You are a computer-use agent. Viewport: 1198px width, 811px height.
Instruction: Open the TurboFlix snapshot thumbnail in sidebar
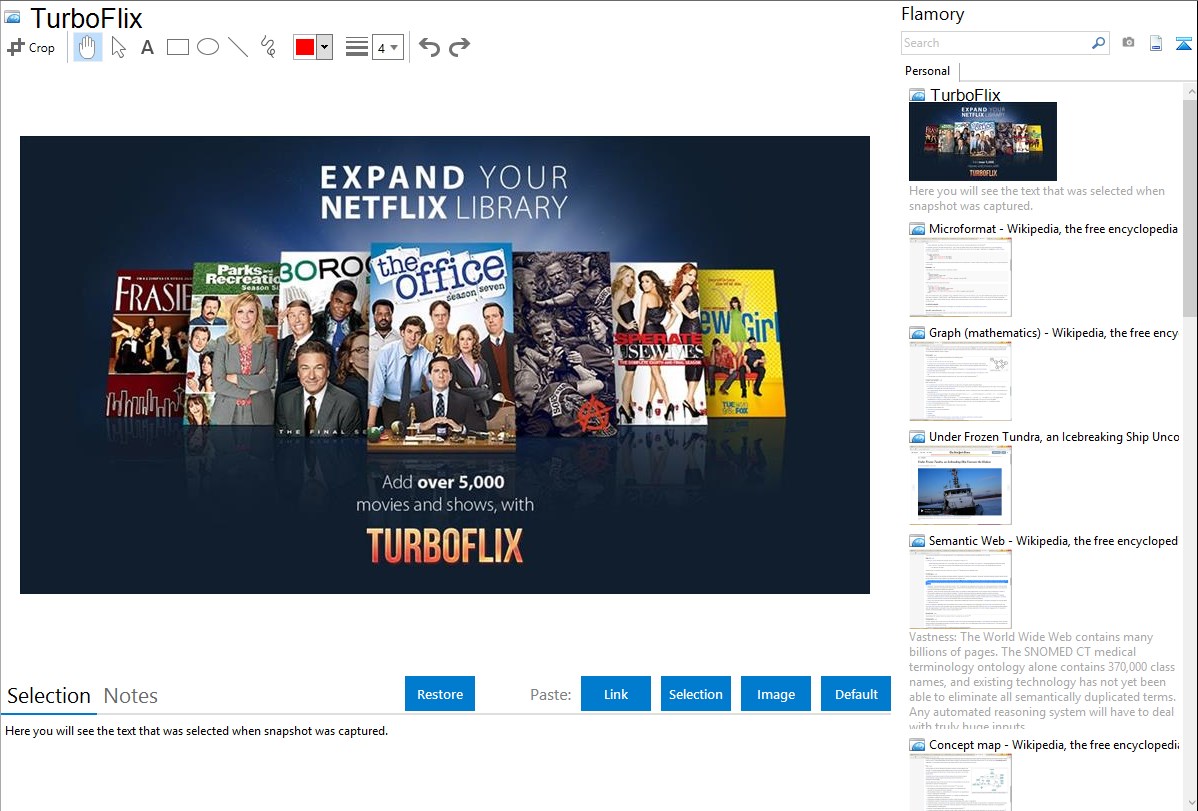click(x=983, y=141)
